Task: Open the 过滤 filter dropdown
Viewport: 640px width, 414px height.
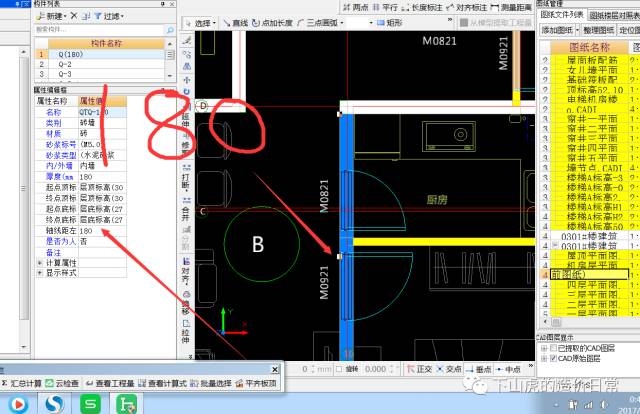Action: [111, 18]
